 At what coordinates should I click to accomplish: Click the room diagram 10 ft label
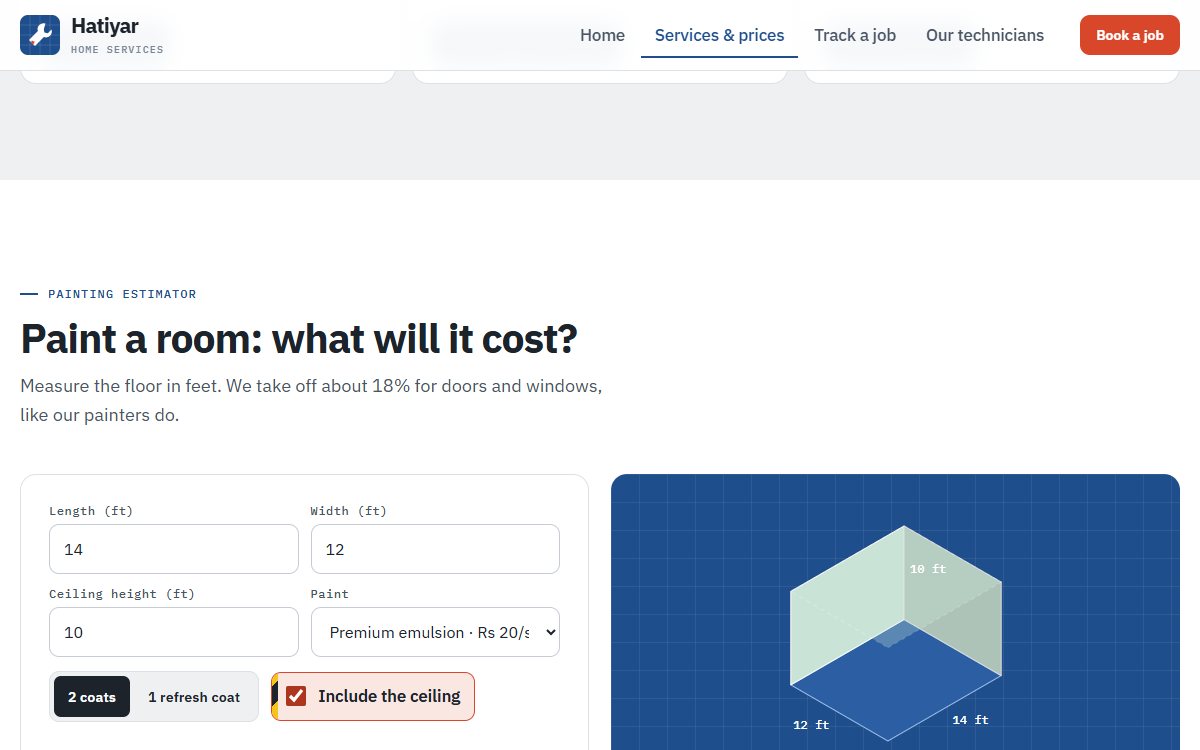(x=927, y=569)
